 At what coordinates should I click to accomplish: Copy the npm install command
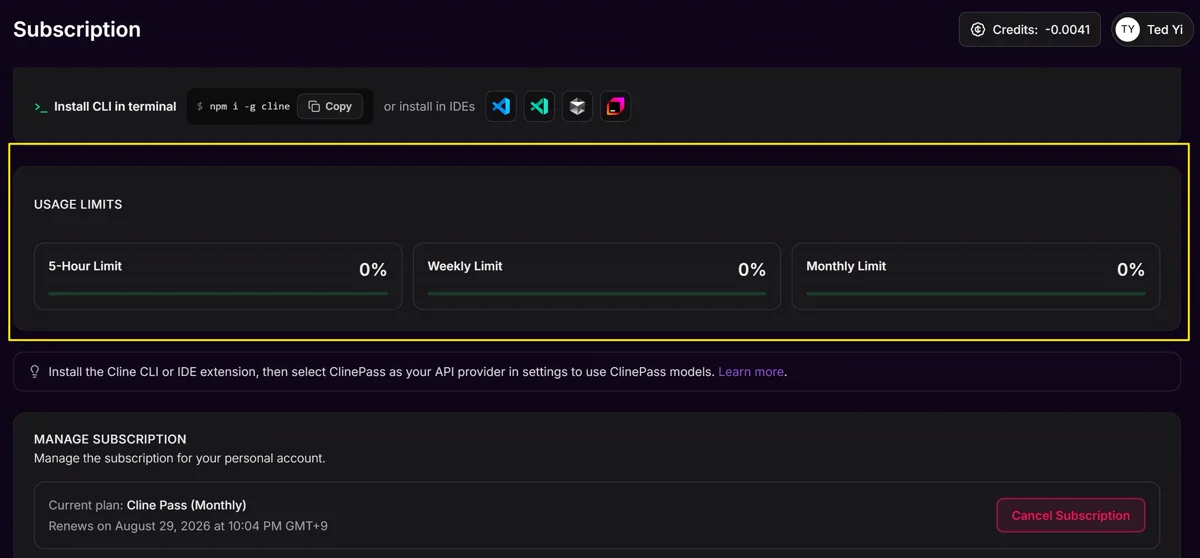330,106
